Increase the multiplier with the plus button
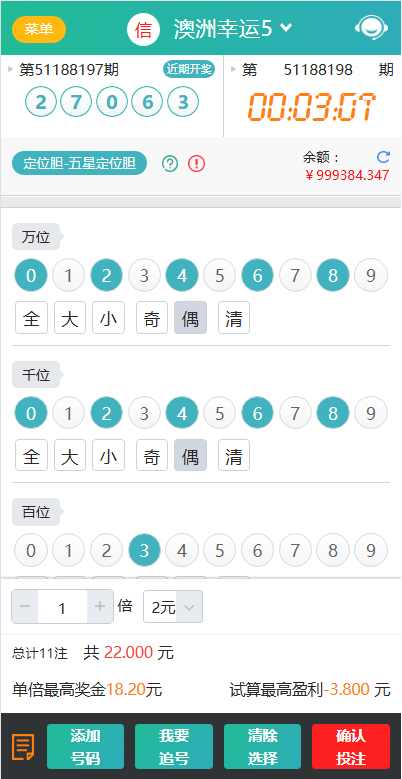Image resolution: width=402 pixels, height=779 pixels. click(x=100, y=606)
